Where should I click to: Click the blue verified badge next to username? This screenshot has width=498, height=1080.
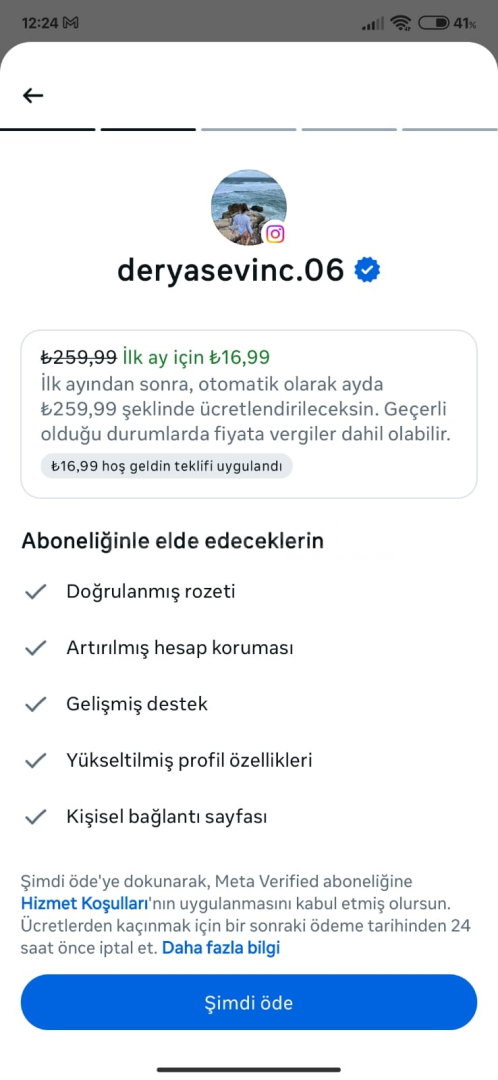click(367, 271)
